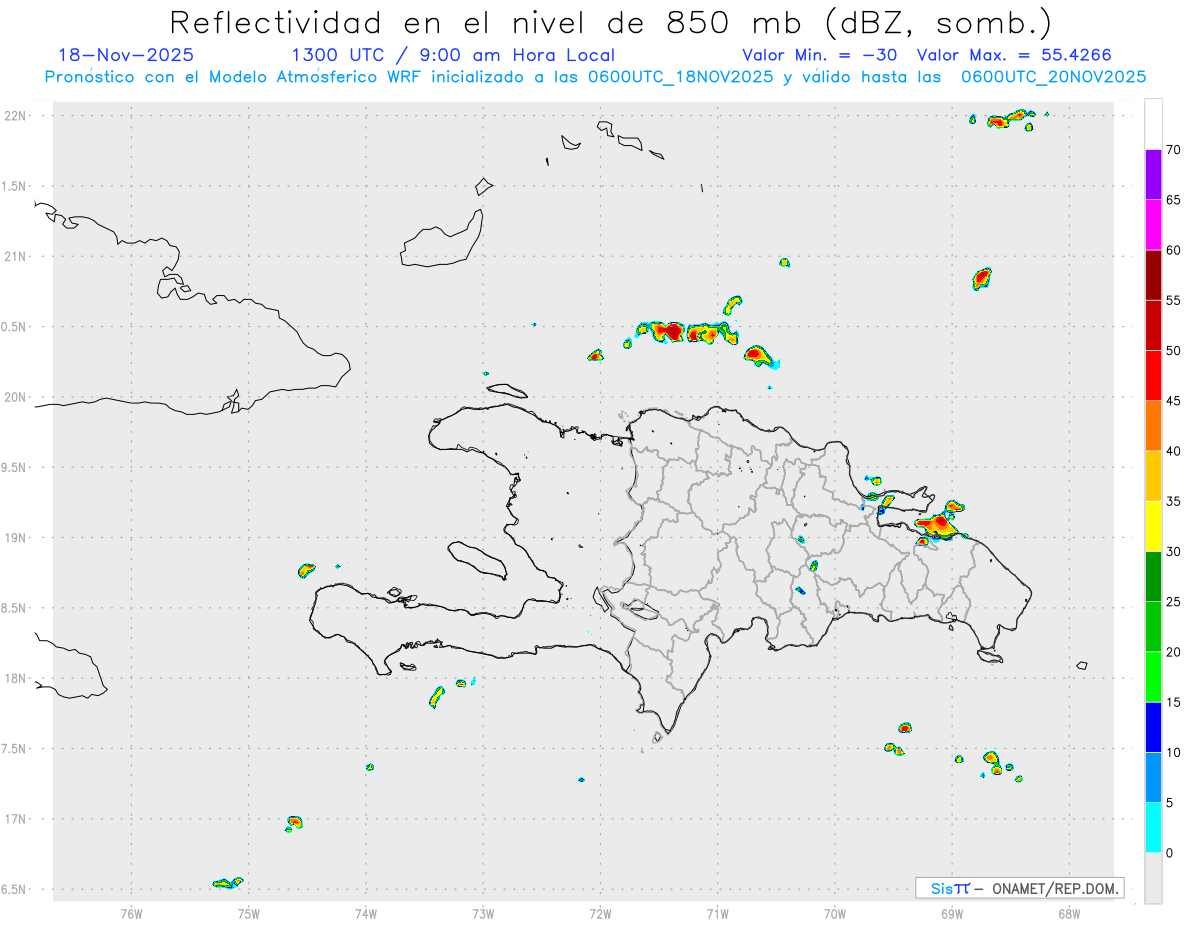Screen dimensions: 1200x927
Task: Click the colorbar tick label 30
Action: pos(1174,552)
